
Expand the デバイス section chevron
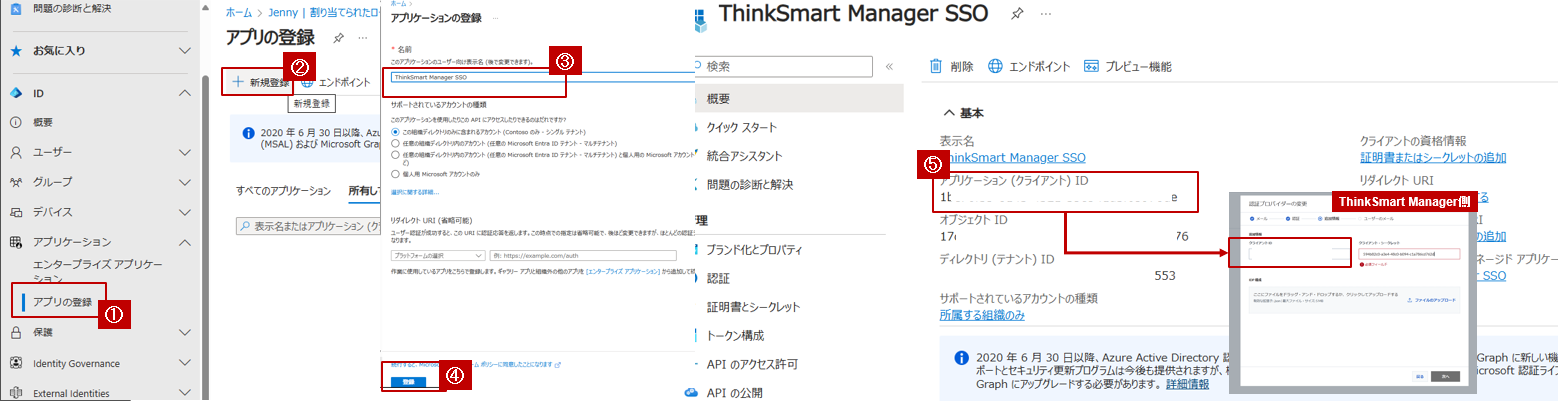click(x=184, y=212)
